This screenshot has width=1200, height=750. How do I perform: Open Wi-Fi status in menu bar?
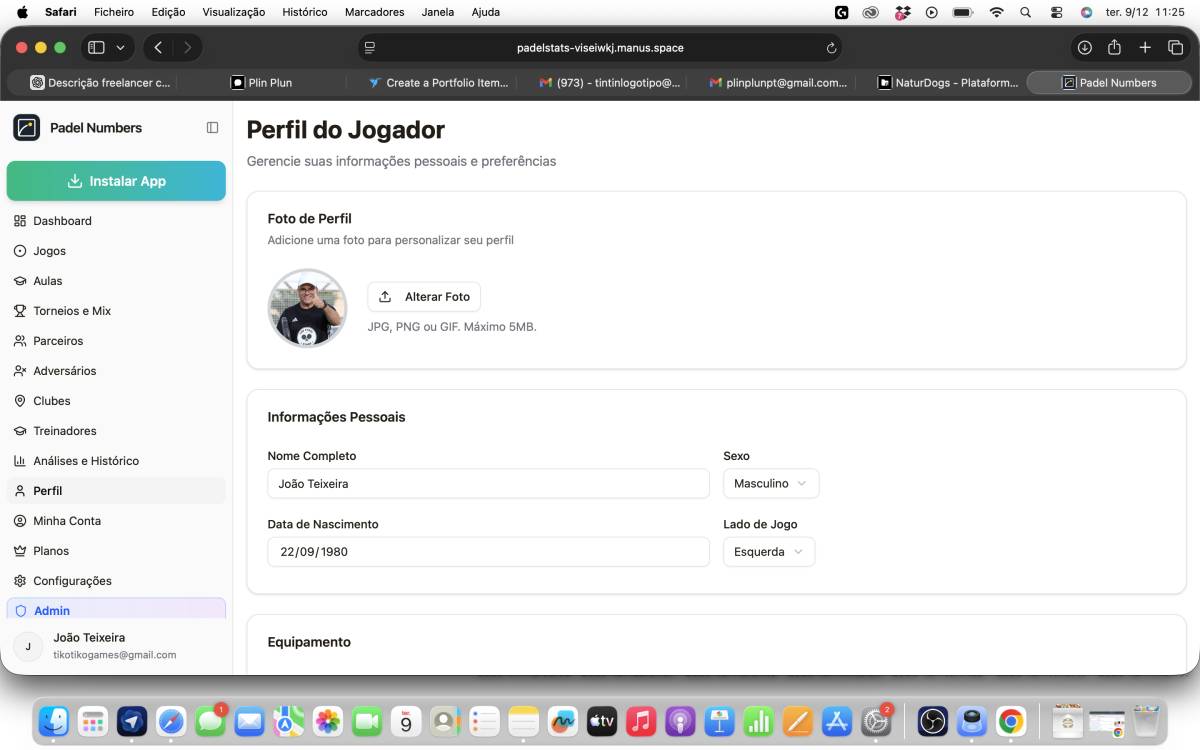[x=996, y=12]
